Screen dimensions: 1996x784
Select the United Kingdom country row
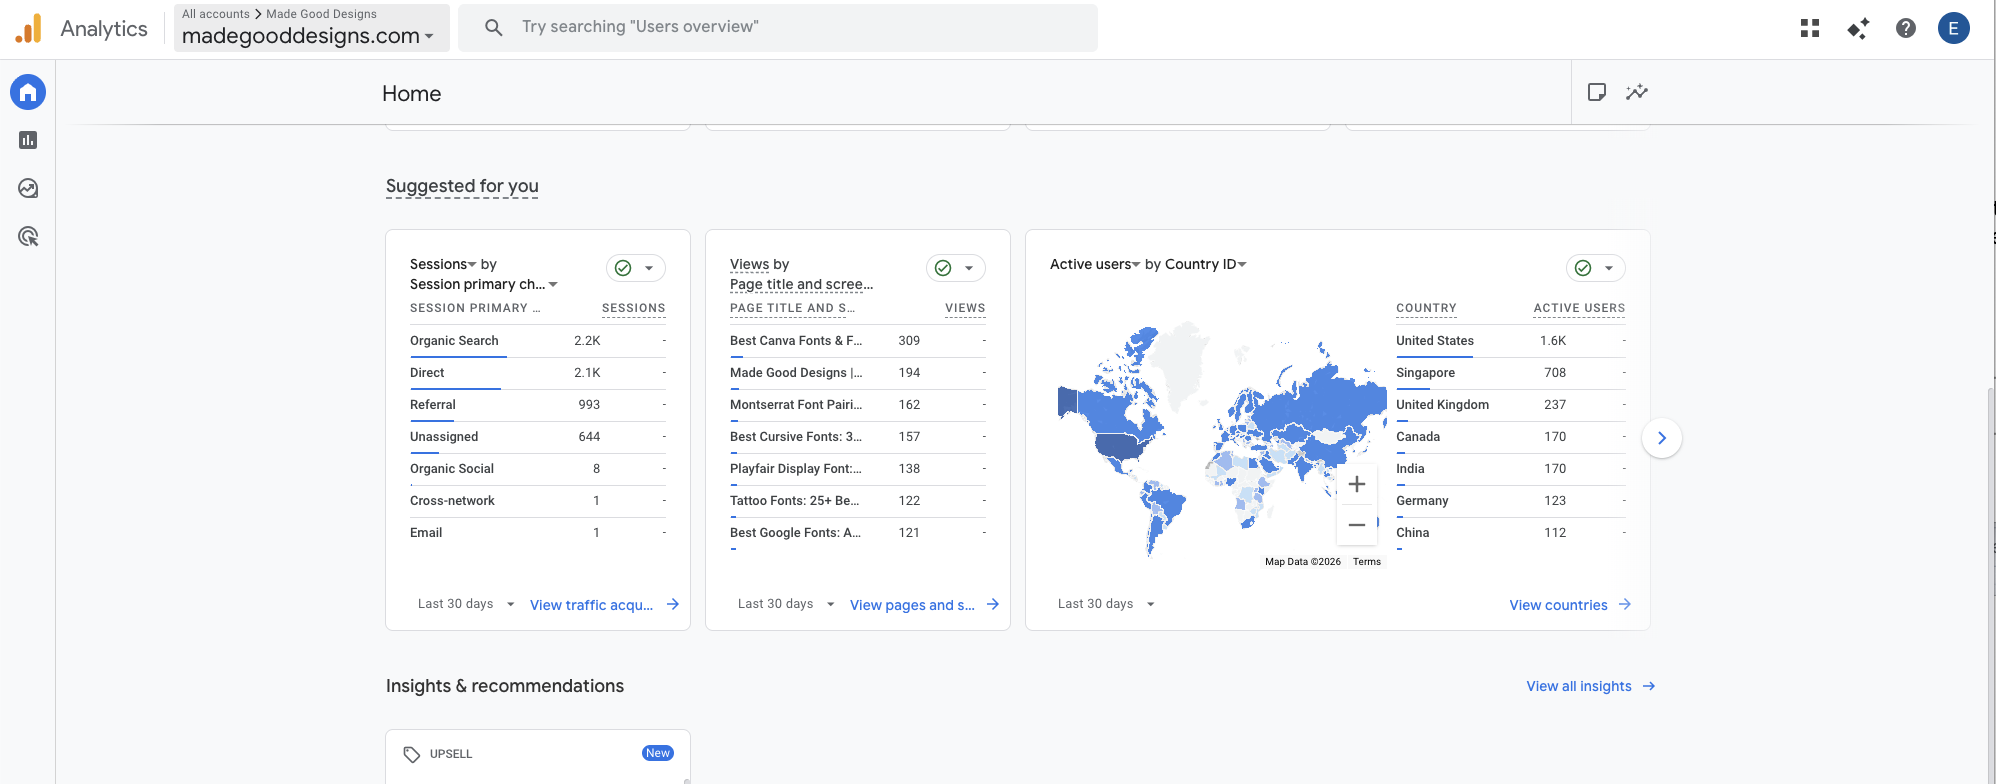1511,405
